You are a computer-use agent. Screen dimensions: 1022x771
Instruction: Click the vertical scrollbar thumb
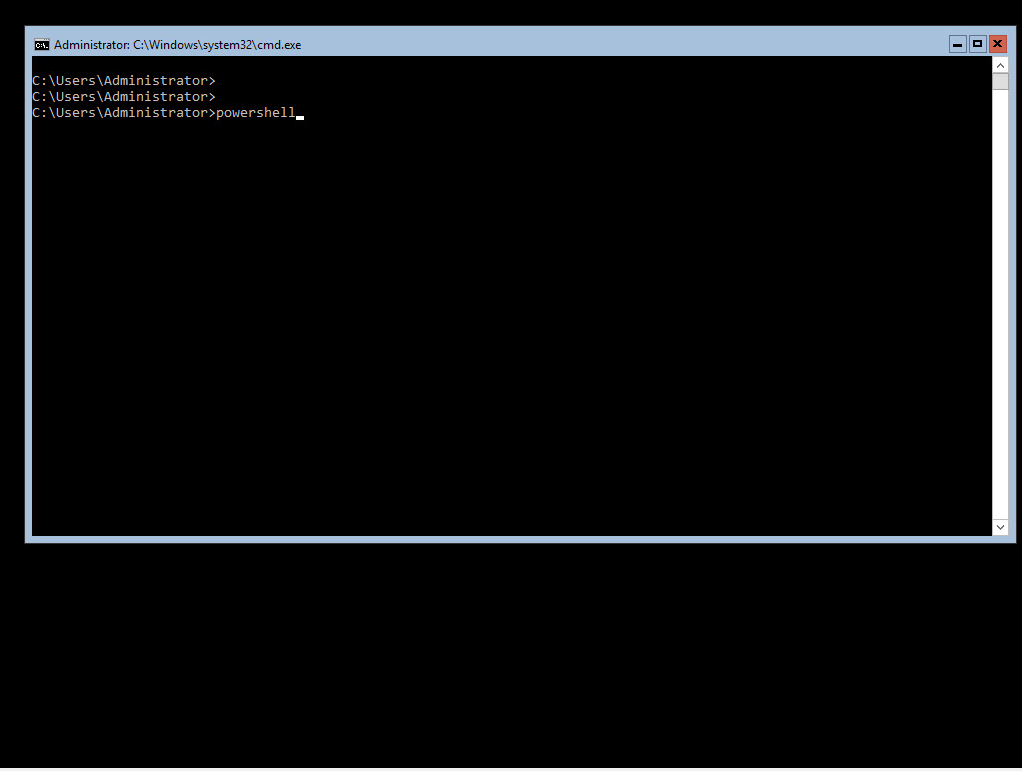[x=1000, y=81]
